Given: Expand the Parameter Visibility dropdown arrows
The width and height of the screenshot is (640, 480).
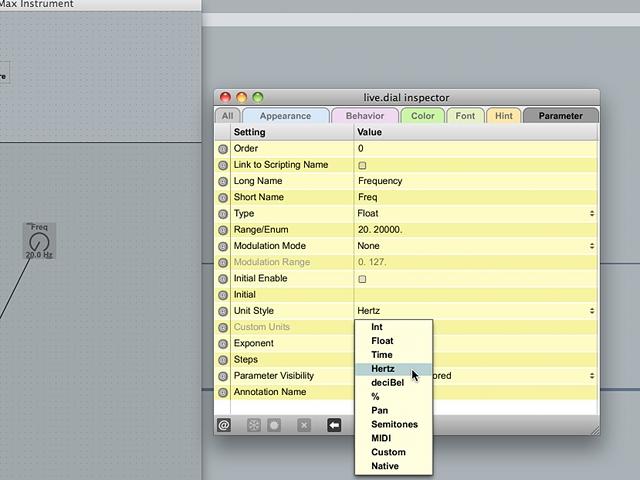Looking at the screenshot, I should [x=592, y=376].
